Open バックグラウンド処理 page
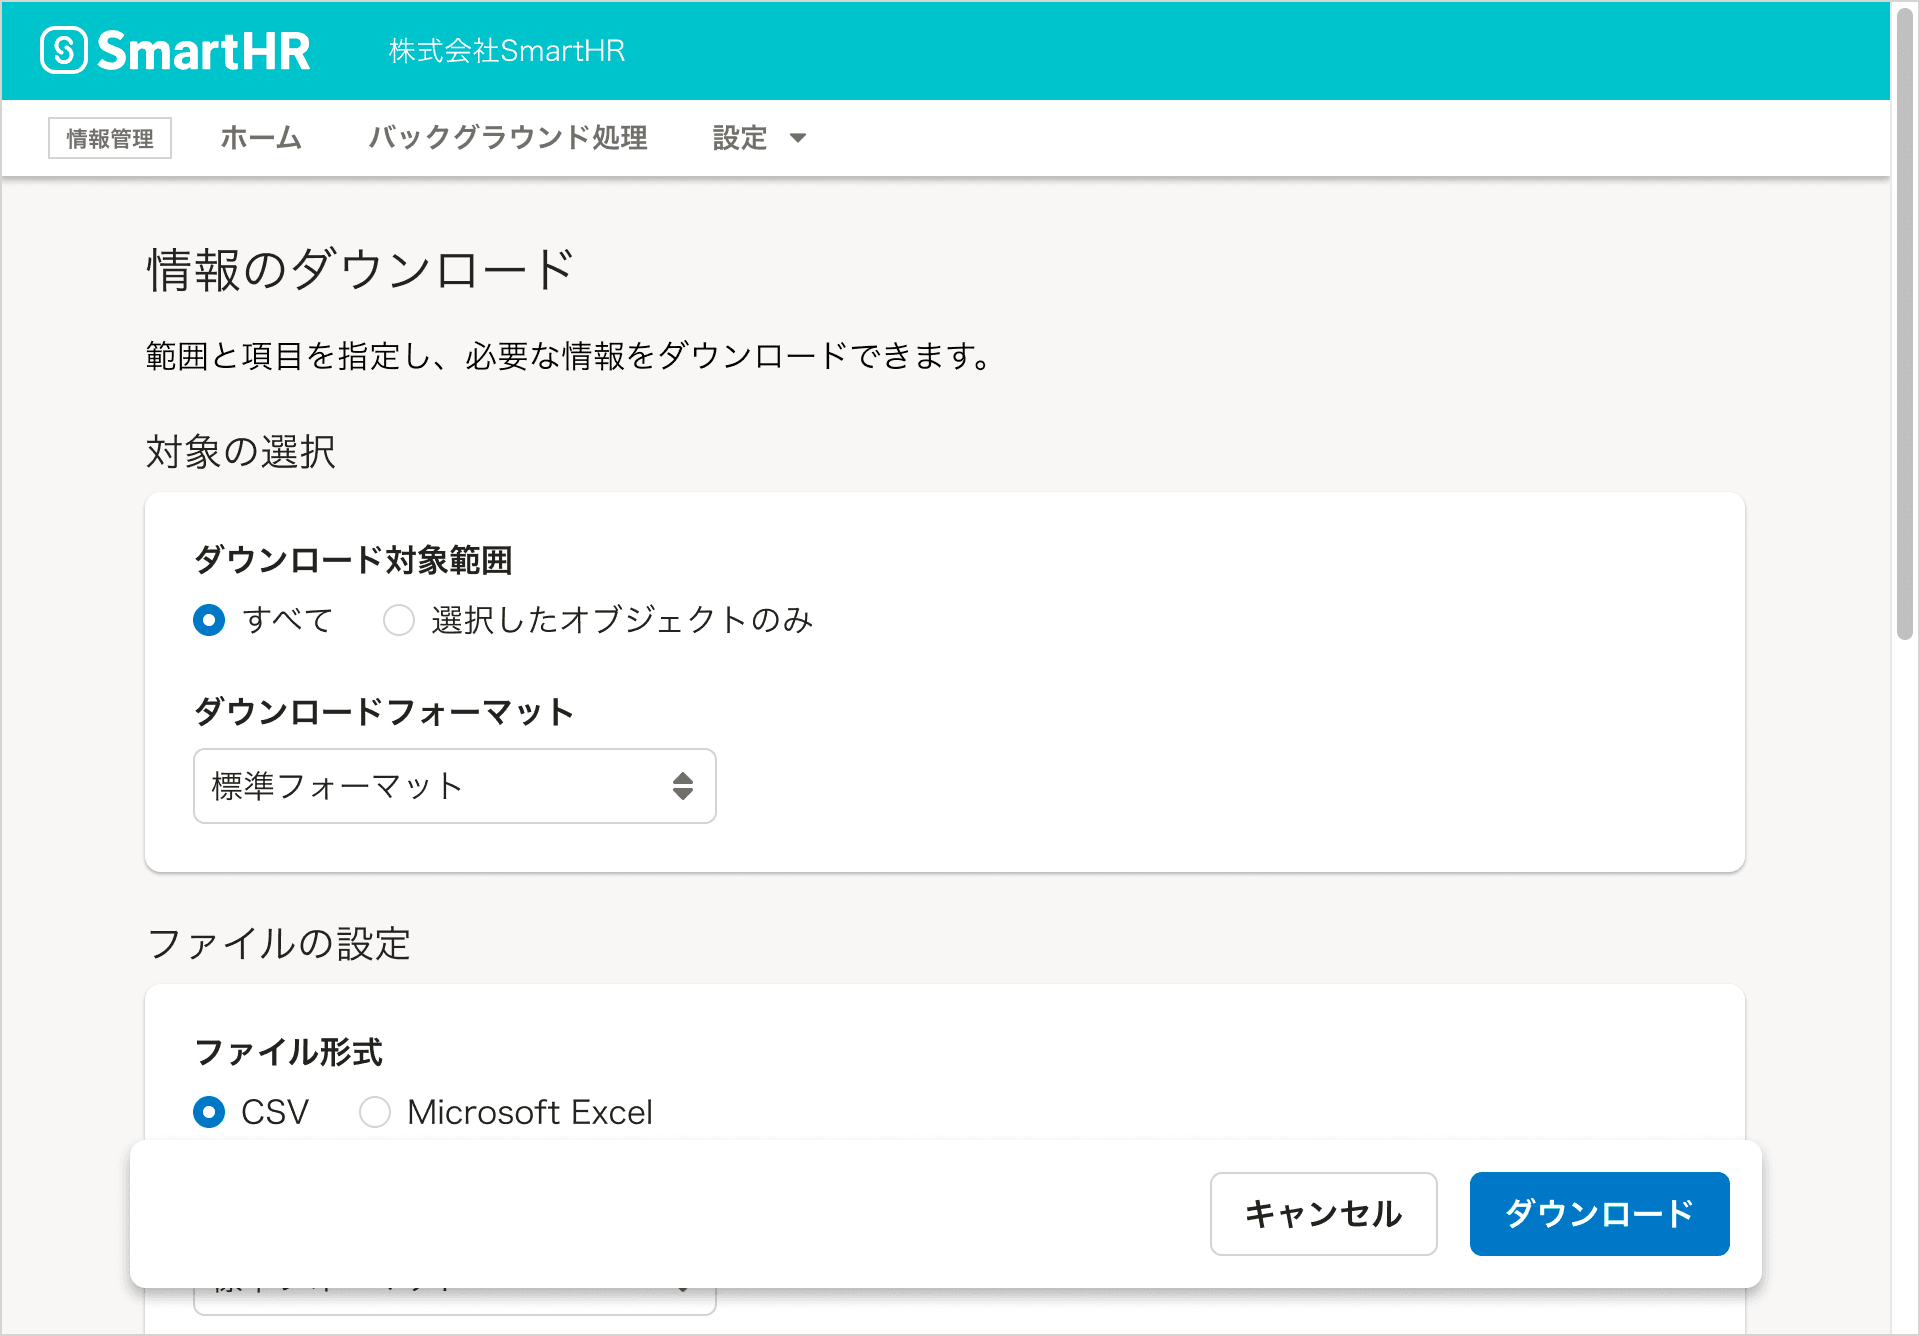The height and width of the screenshot is (1336, 1920). pos(508,139)
